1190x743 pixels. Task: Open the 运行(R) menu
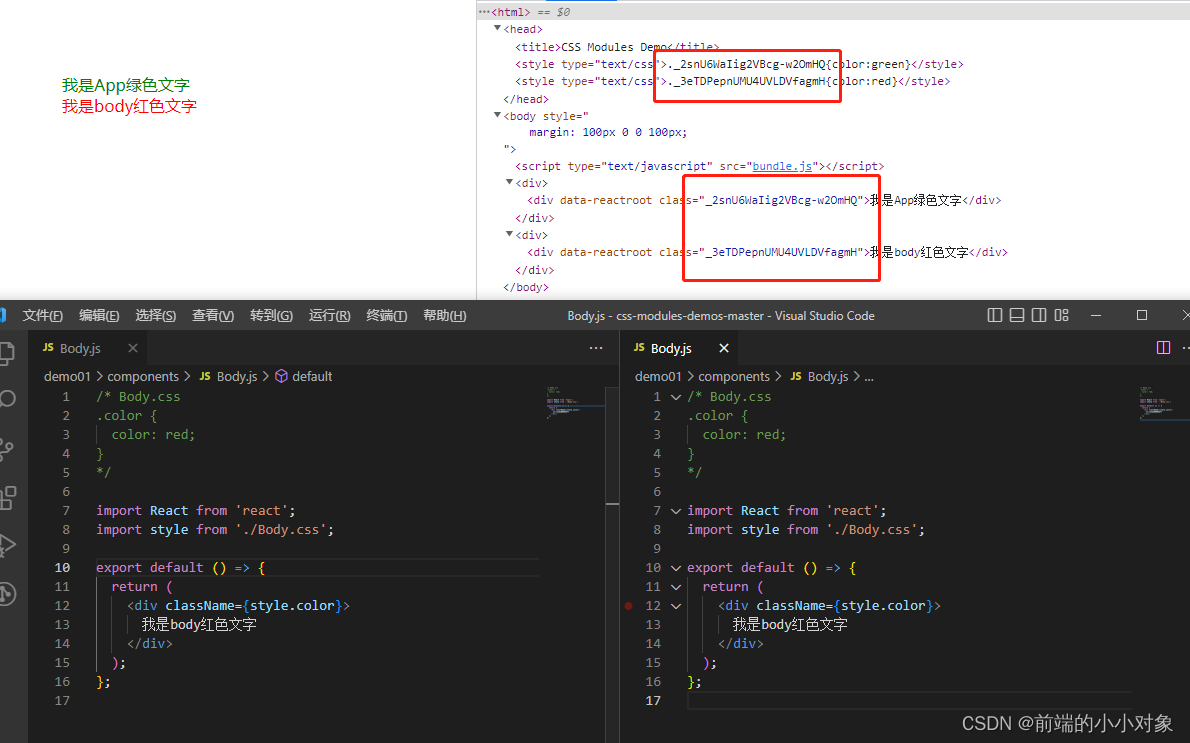329,316
